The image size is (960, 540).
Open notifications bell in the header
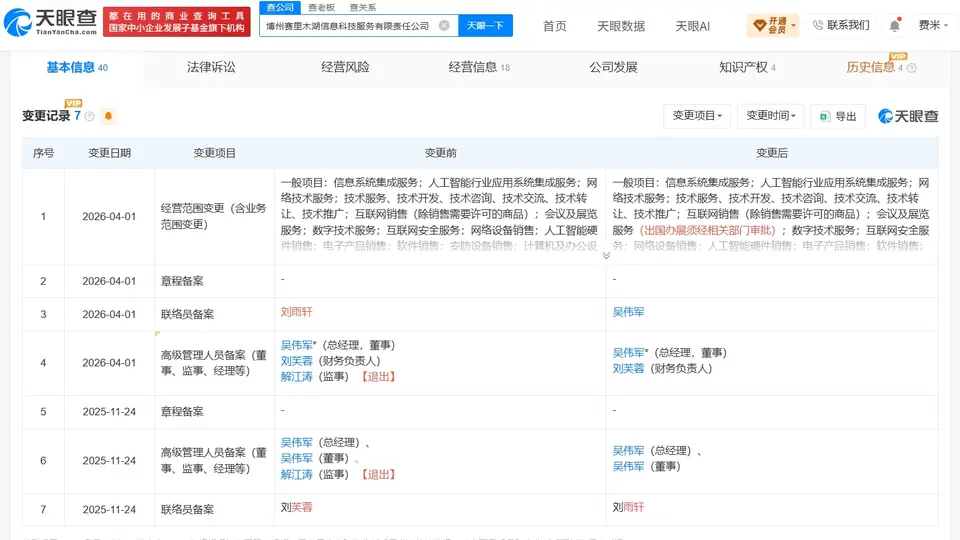tap(894, 25)
